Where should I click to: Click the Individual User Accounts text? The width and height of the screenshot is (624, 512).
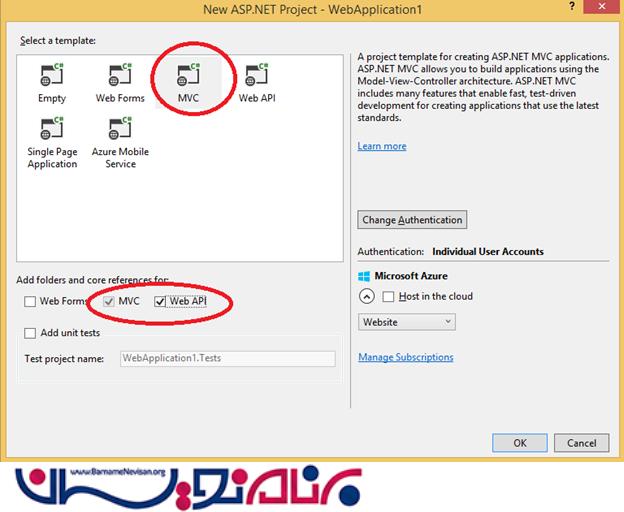click(488, 252)
